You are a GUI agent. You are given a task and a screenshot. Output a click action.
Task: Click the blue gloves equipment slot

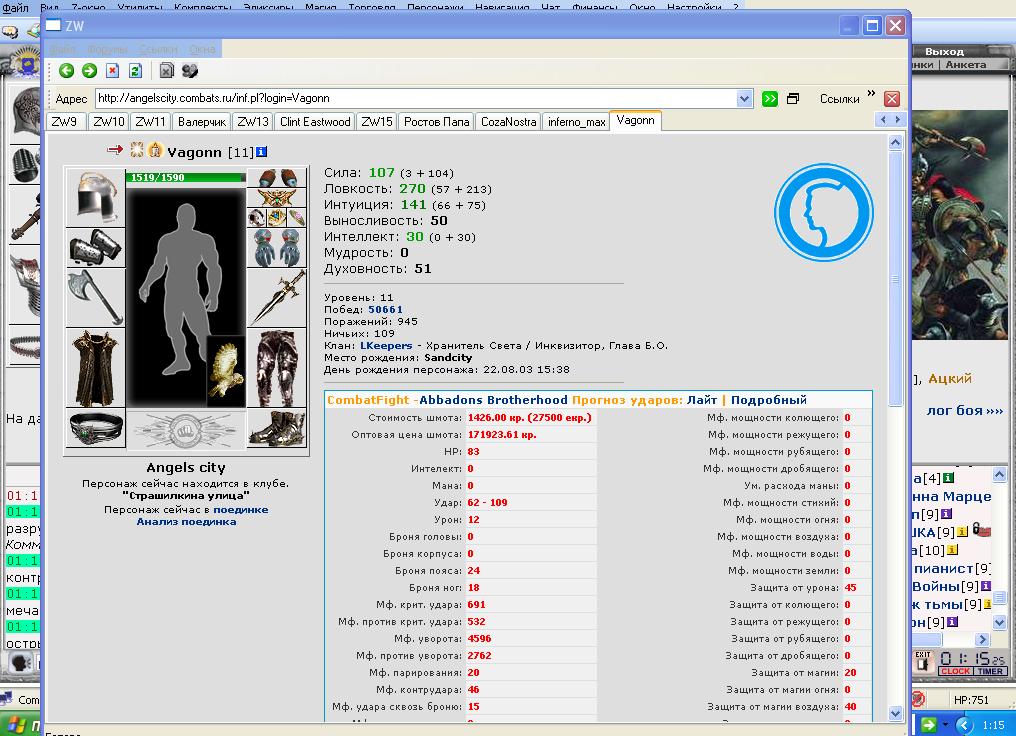coord(277,247)
